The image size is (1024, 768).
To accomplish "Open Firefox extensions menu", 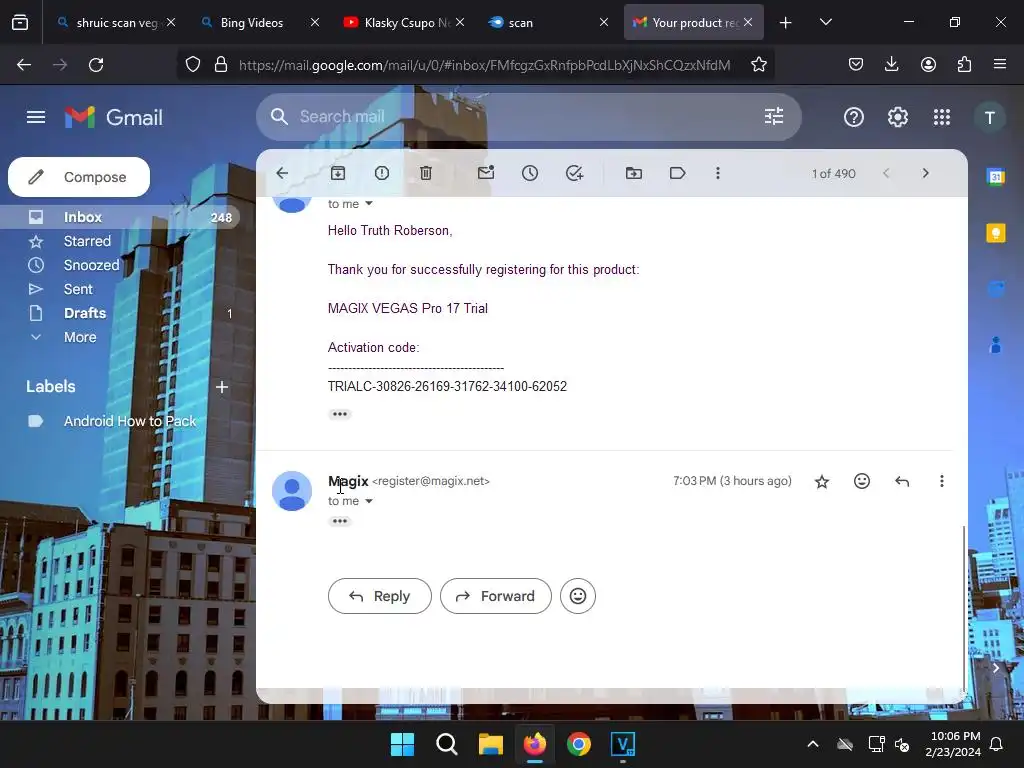I will tap(964, 65).
